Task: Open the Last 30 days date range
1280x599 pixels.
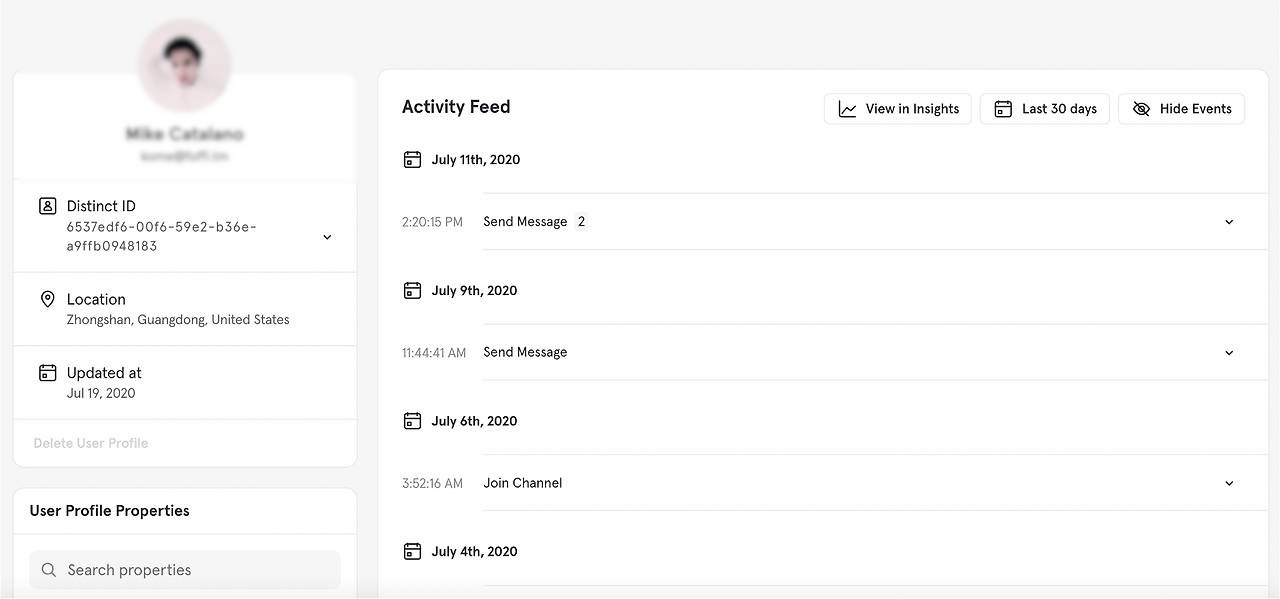Action: click(x=1045, y=109)
